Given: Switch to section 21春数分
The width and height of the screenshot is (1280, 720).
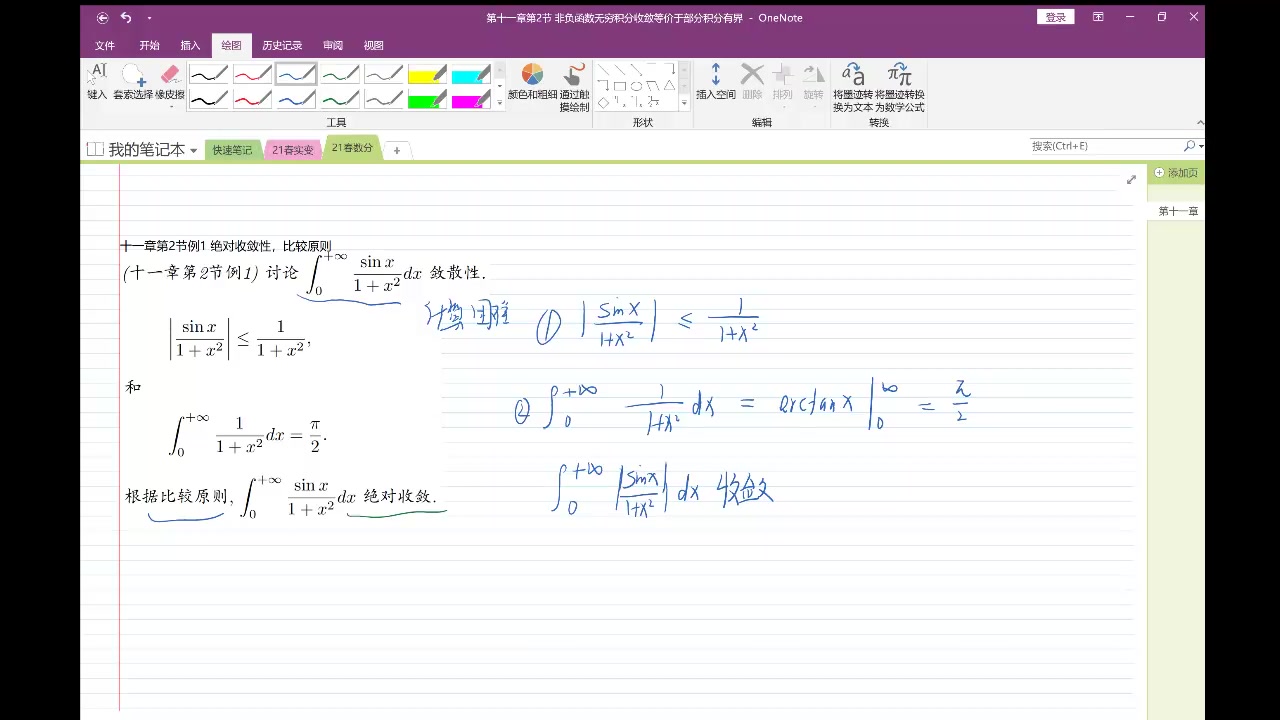Looking at the screenshot, I should 352,148.
